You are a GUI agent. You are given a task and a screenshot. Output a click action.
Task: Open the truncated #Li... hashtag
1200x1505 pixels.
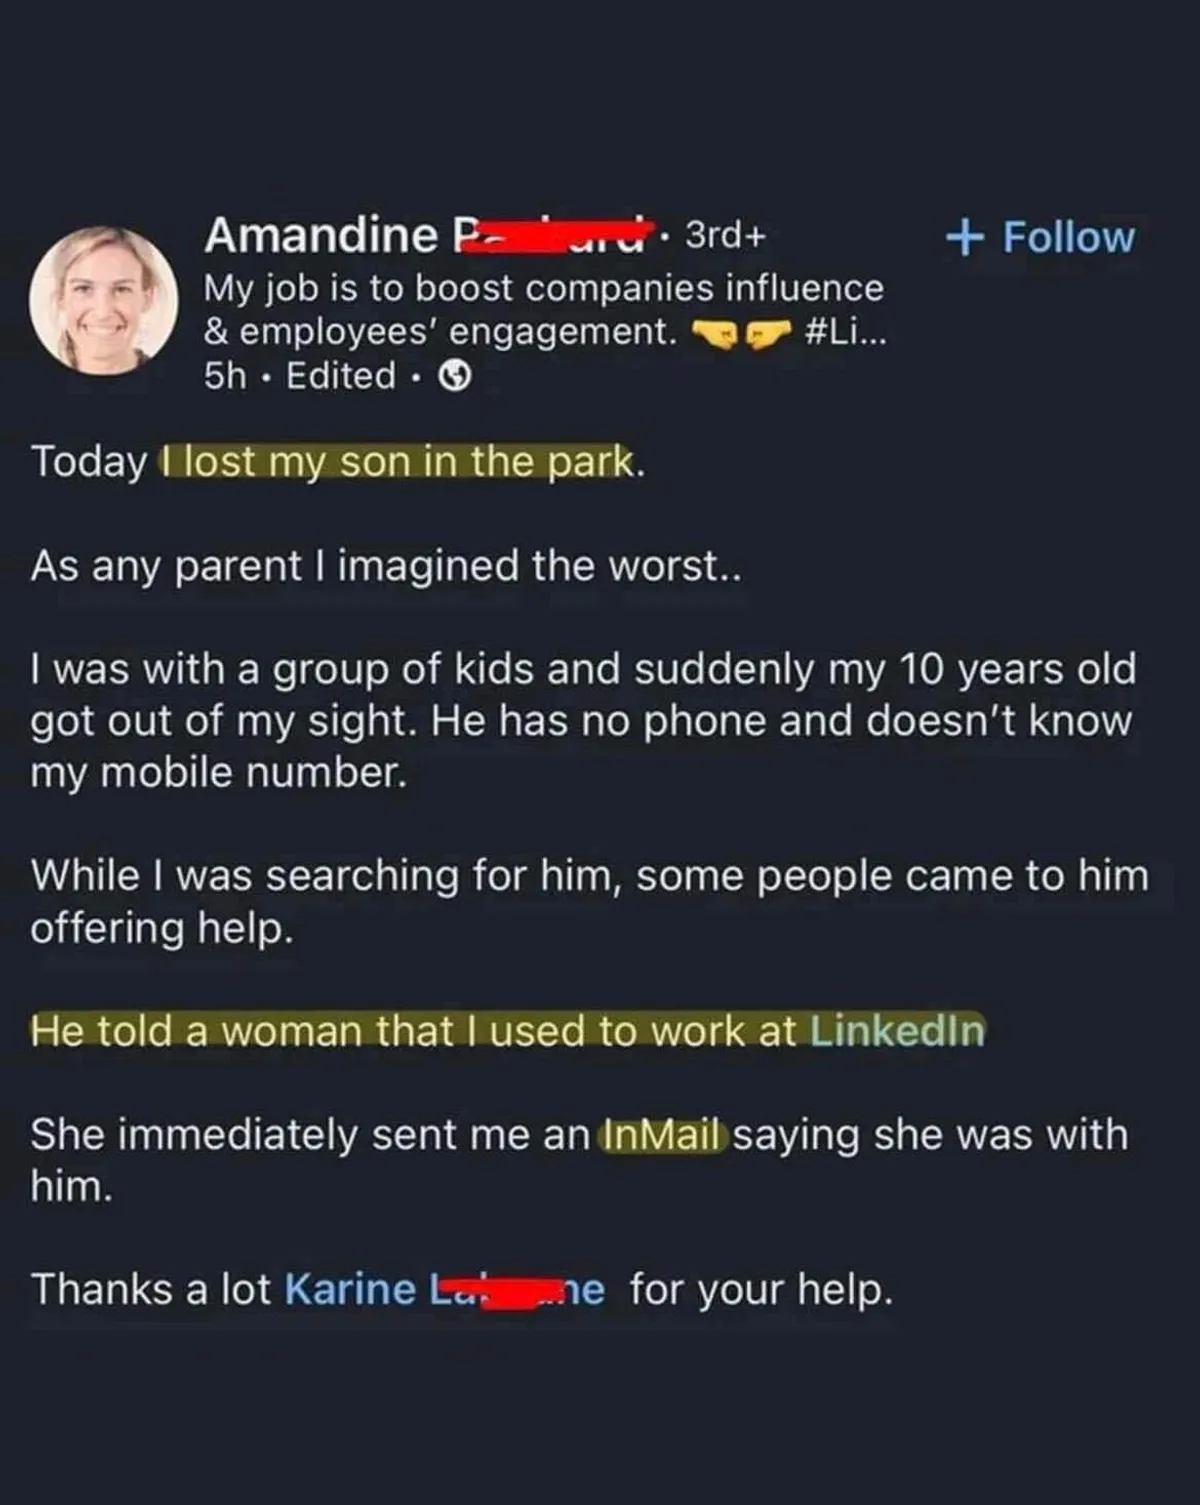[x=844, y=332]
